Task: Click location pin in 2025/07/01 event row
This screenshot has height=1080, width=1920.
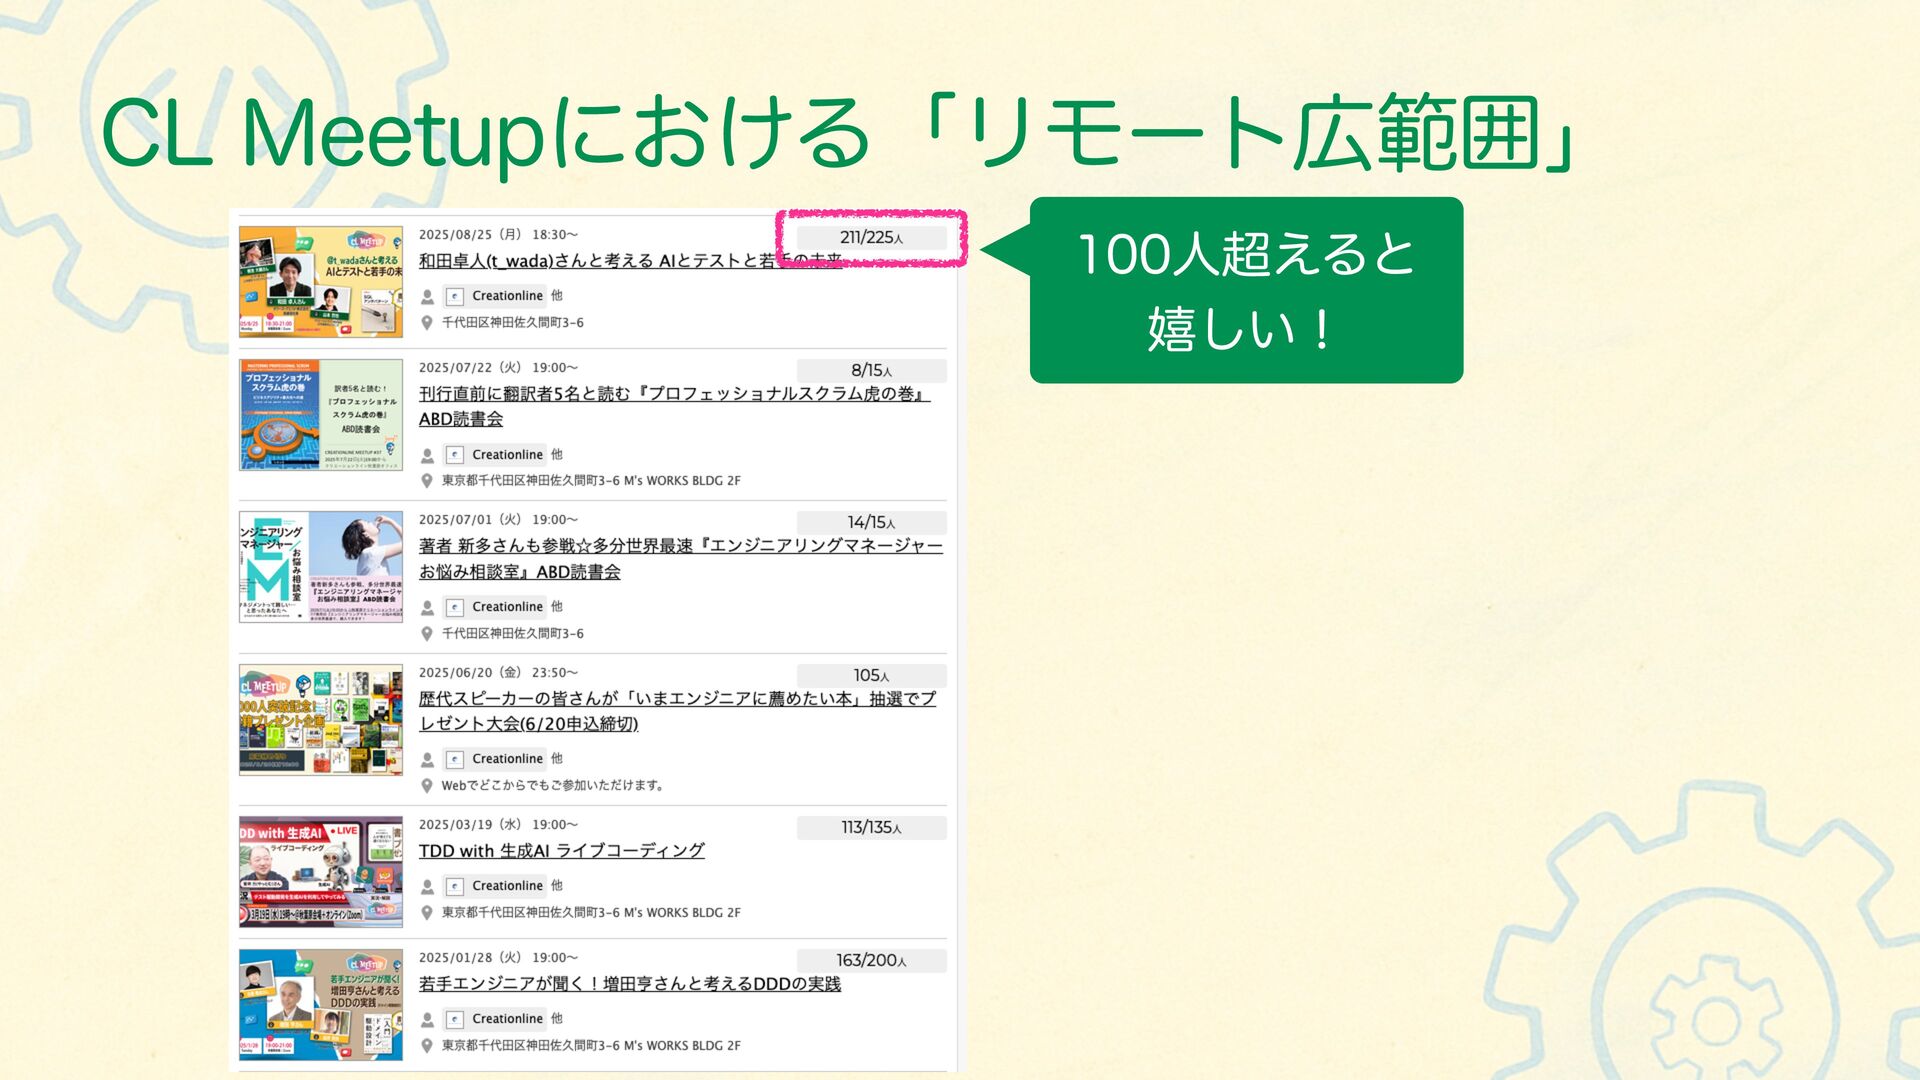Action: [x=427, y=634]
